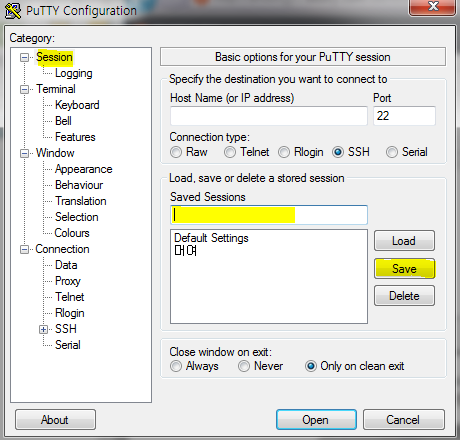Click the Load button

404,241
